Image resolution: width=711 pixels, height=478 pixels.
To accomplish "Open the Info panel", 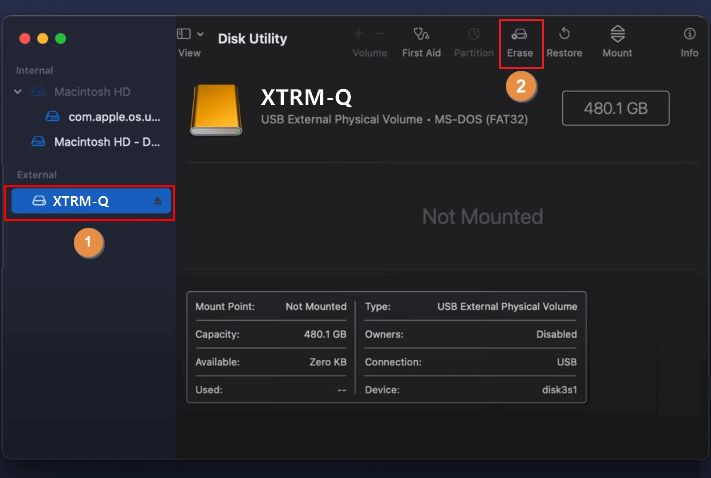I will pyautogui.click(x=689, y=34).
